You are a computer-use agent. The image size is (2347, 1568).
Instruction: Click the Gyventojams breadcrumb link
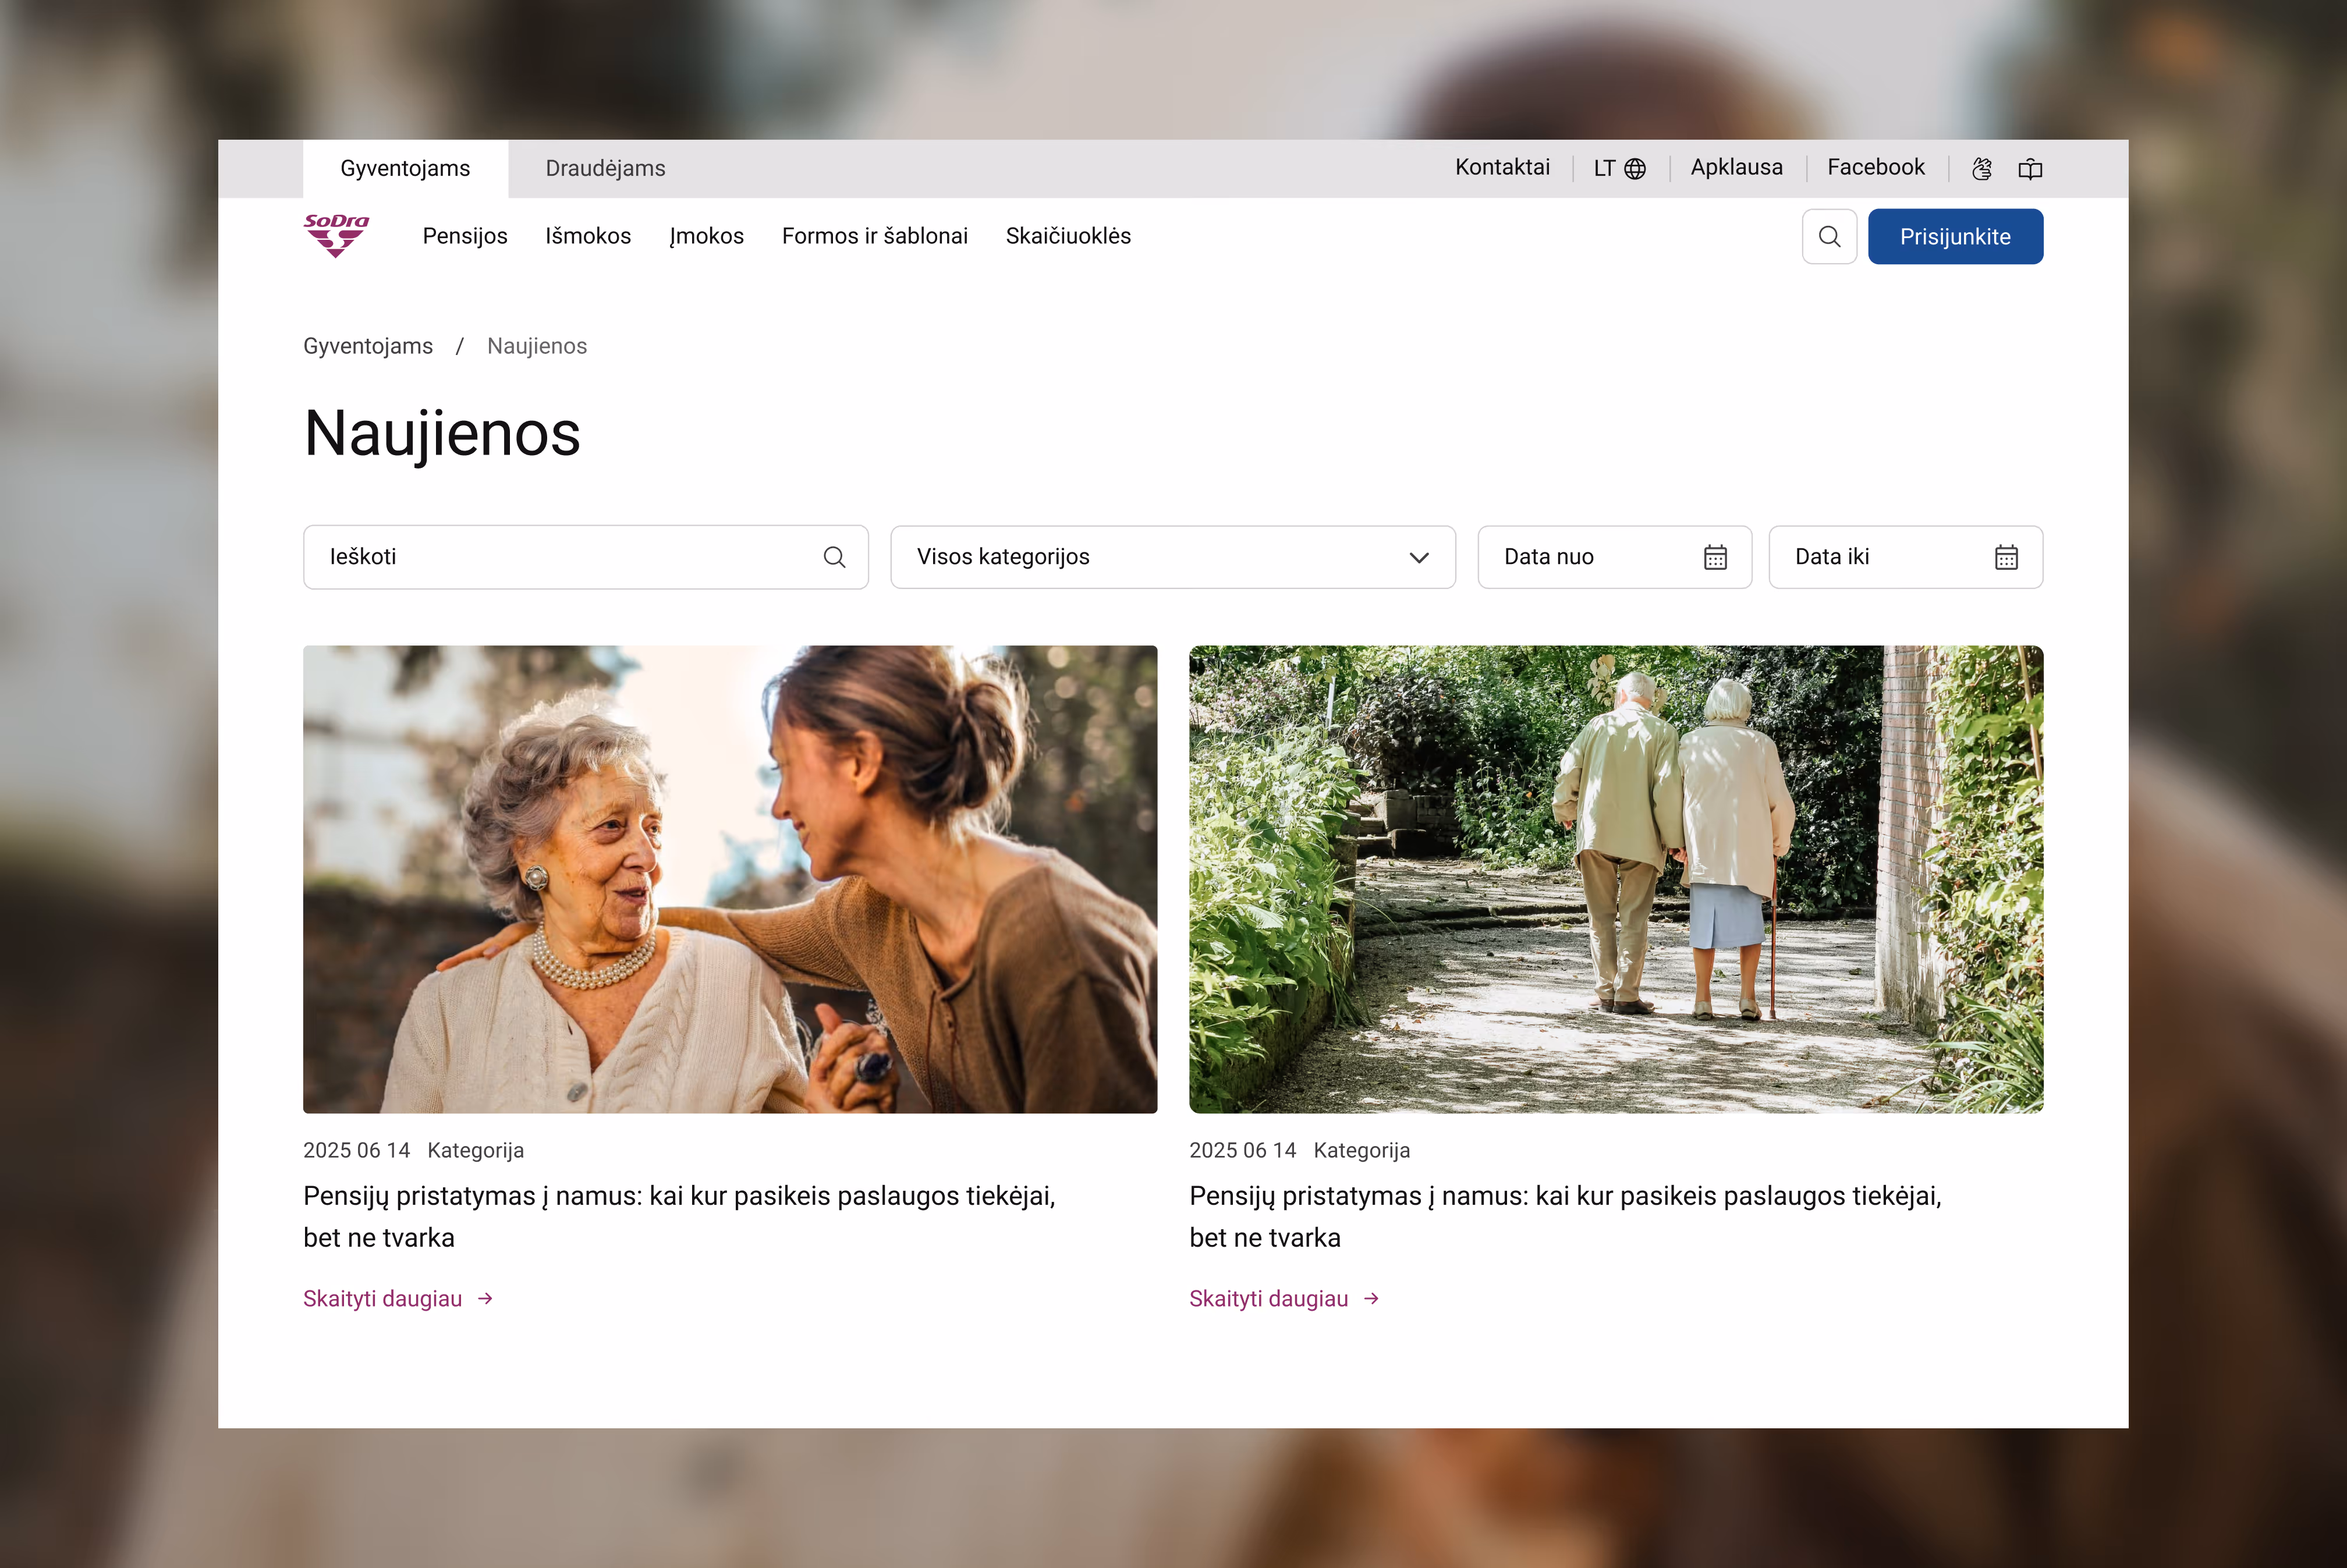coord(368,346)
